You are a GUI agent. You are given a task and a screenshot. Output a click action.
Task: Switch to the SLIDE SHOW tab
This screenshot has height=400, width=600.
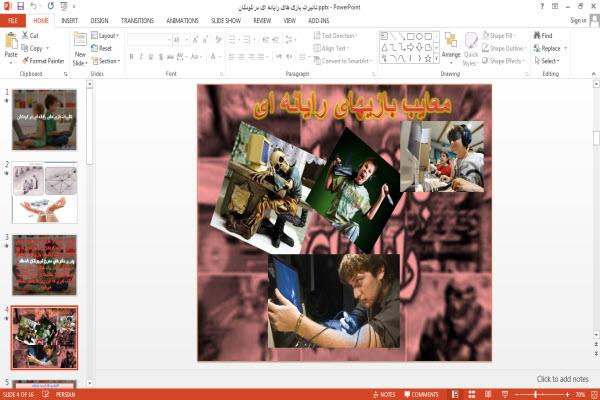click(x=226, y=21)
